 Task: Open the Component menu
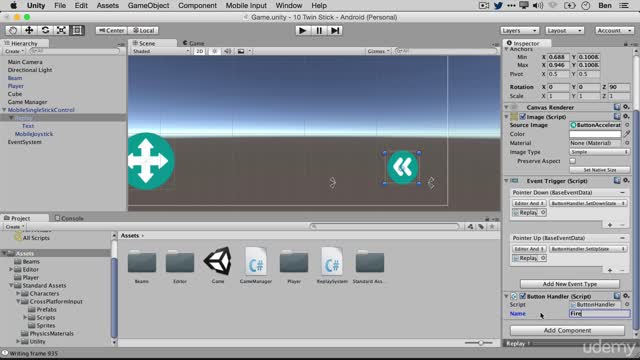tap(197, 6)
